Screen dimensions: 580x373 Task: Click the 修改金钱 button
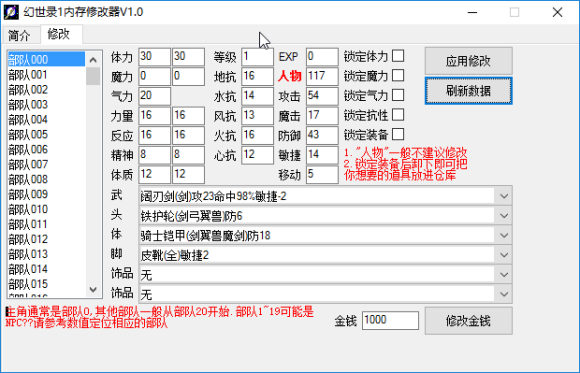468,321
